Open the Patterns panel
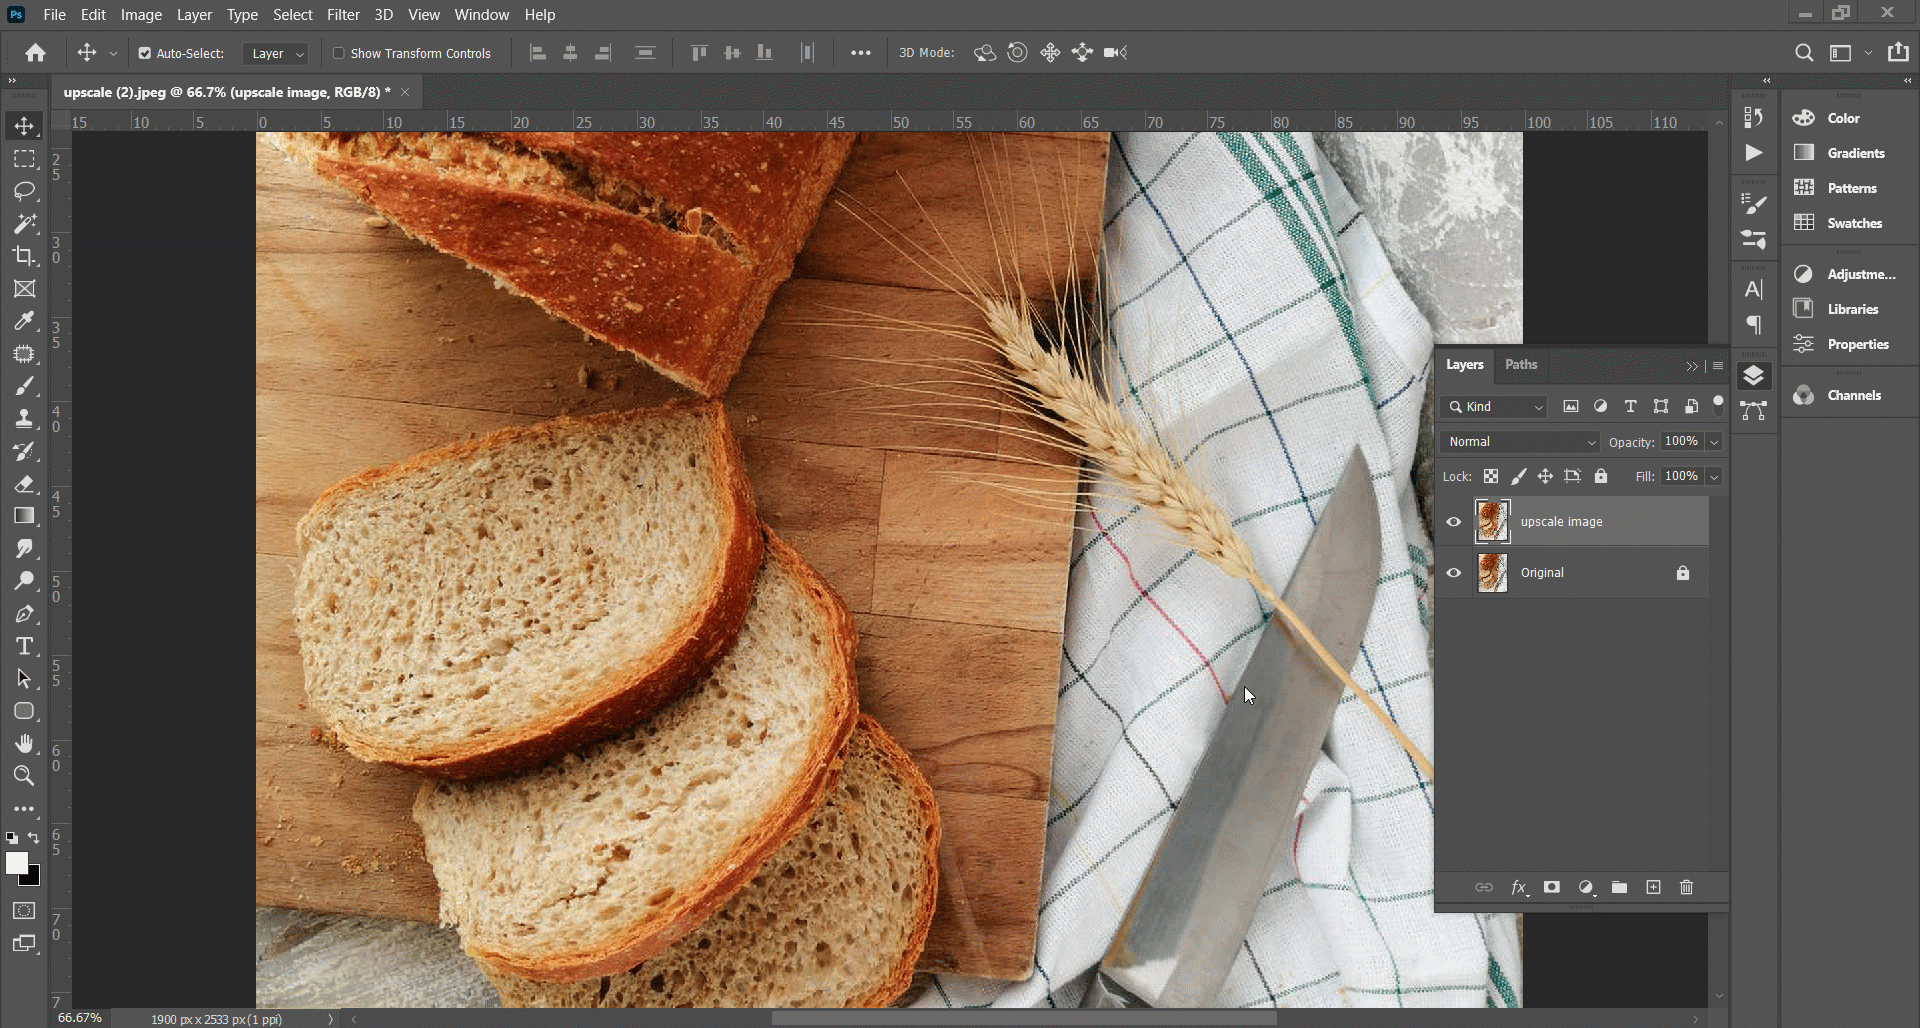This screenshot has height=1028, width=1920. [x=1850, y=188]
